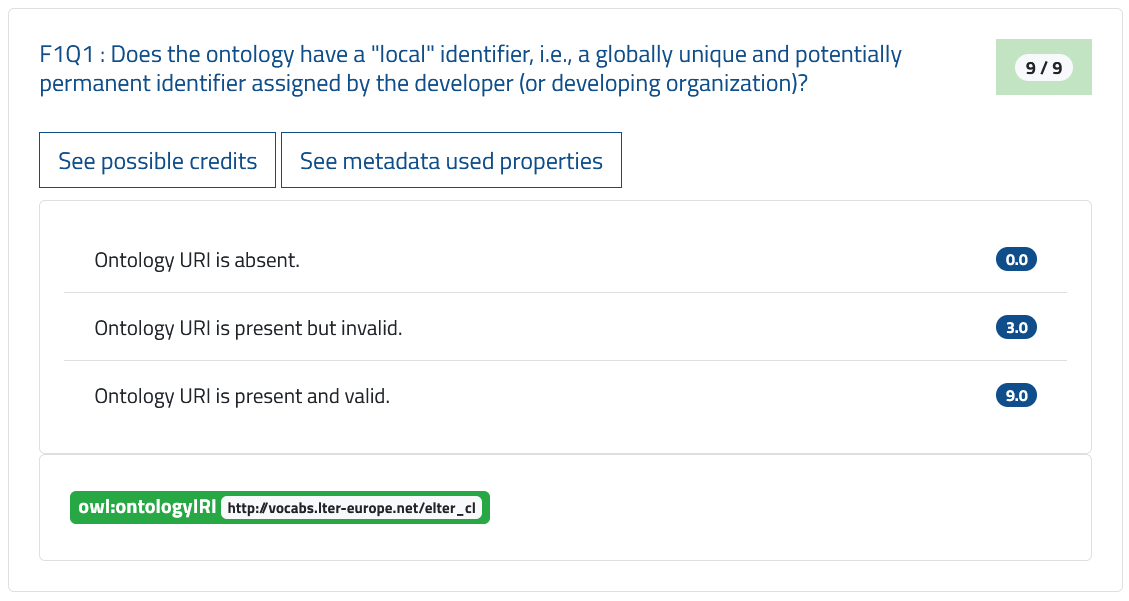Click the 9.0 score pill
The height and width of the screenshot is (601, 1129).
[x=1015, y=395]
